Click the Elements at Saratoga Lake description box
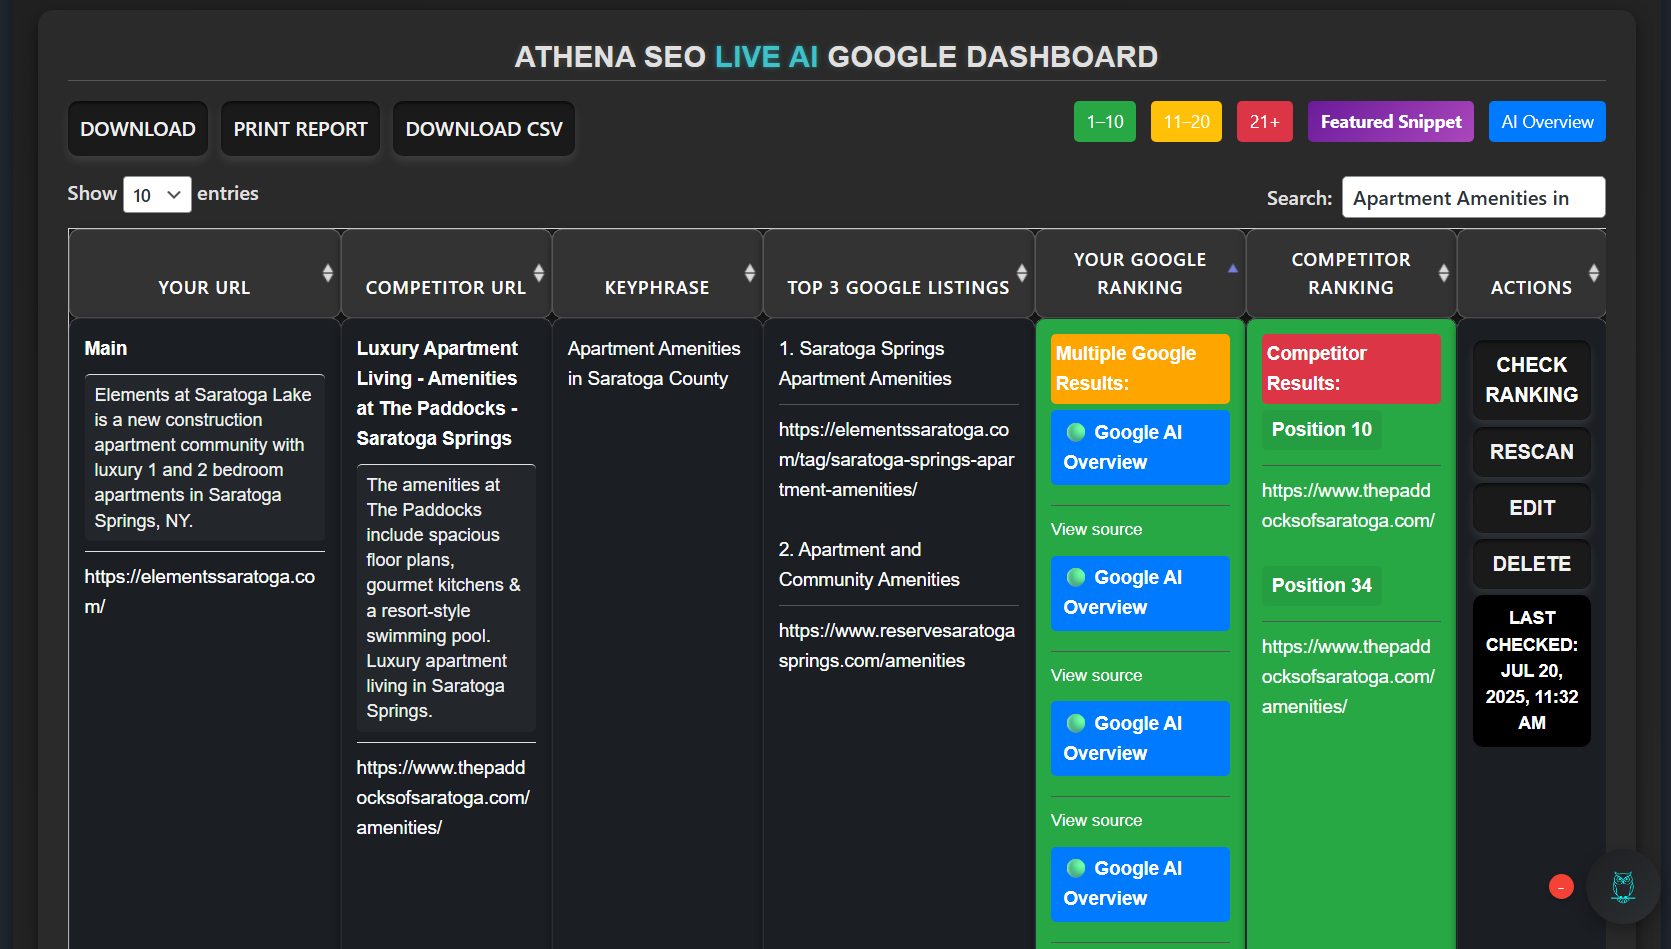 (205, 458)
